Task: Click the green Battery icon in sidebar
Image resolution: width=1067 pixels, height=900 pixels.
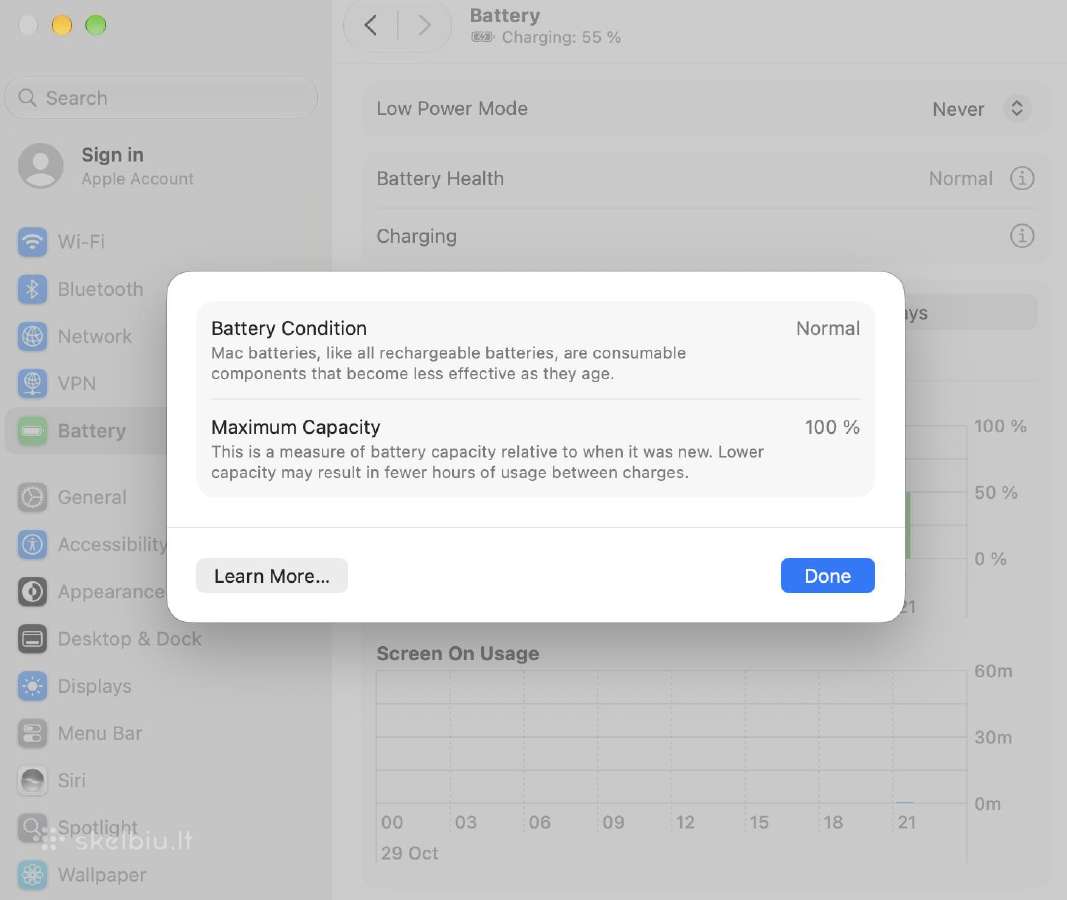Action: click(x=32, y=431)
